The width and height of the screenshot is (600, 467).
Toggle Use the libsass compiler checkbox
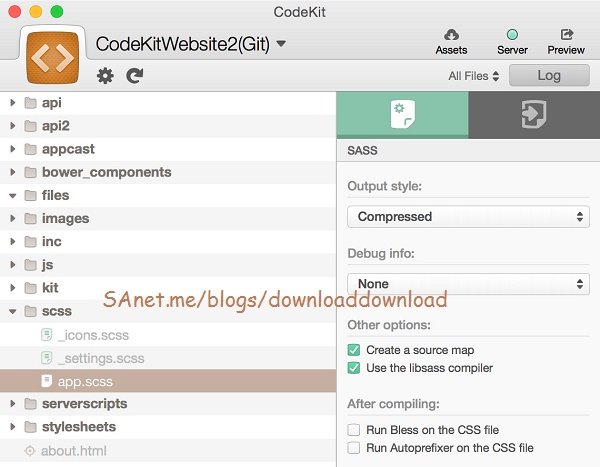[354, 368]
